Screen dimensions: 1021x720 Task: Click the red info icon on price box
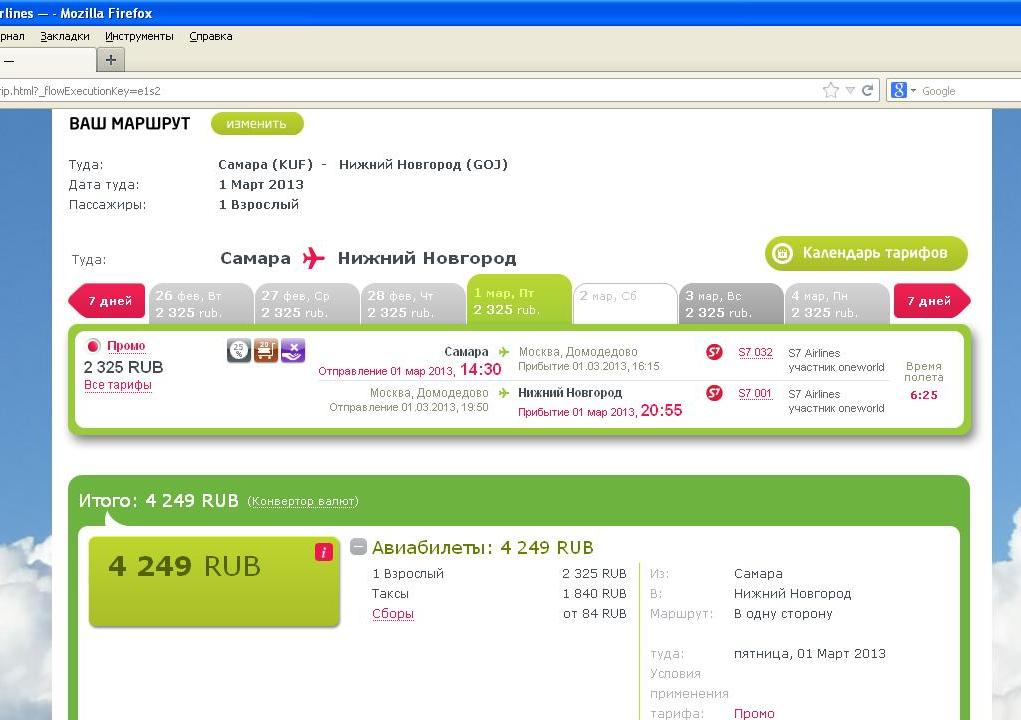(323, 552)
